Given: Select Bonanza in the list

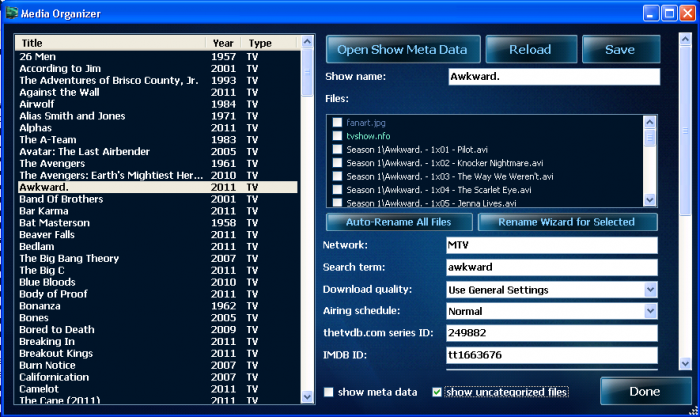Looking at the screenshot, I should point(158,306).
